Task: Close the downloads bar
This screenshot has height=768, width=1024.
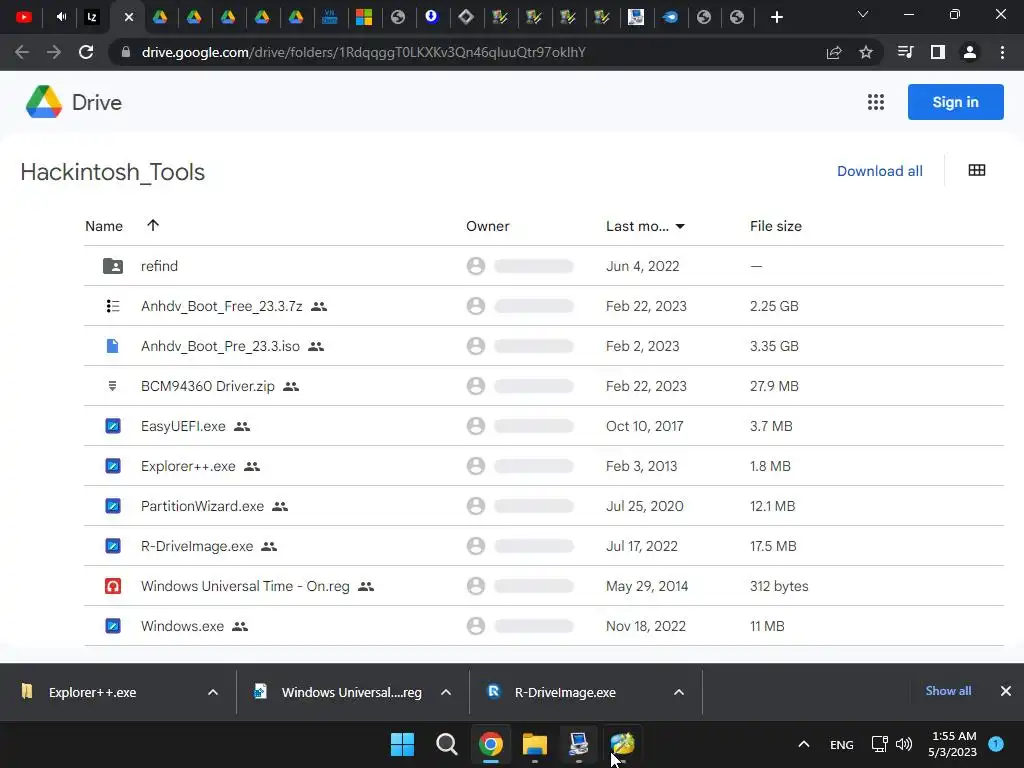Action: pos(1006,690)
